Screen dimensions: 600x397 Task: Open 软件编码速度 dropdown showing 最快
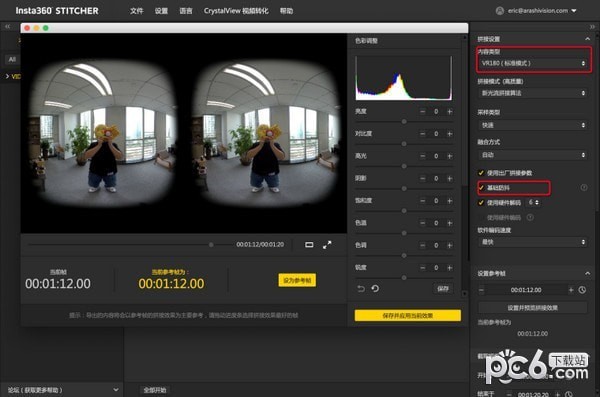533,242
